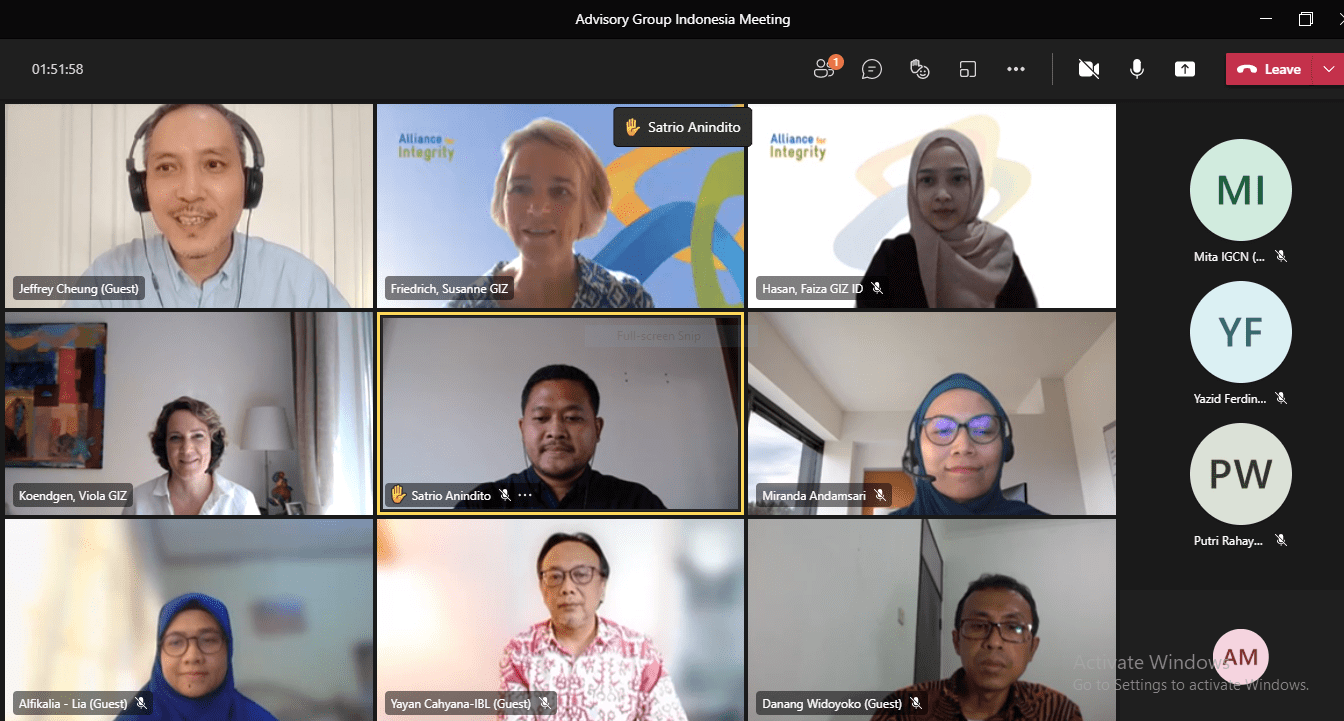The image size is (1344, 721).
Task: Open the share content tray
Action: tap(1185, 69)
